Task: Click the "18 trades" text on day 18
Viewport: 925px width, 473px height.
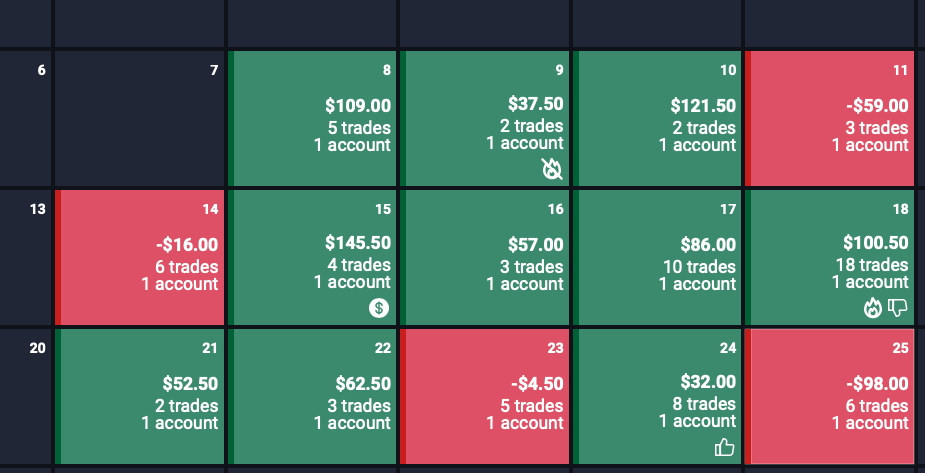Action: pos(872,265)
